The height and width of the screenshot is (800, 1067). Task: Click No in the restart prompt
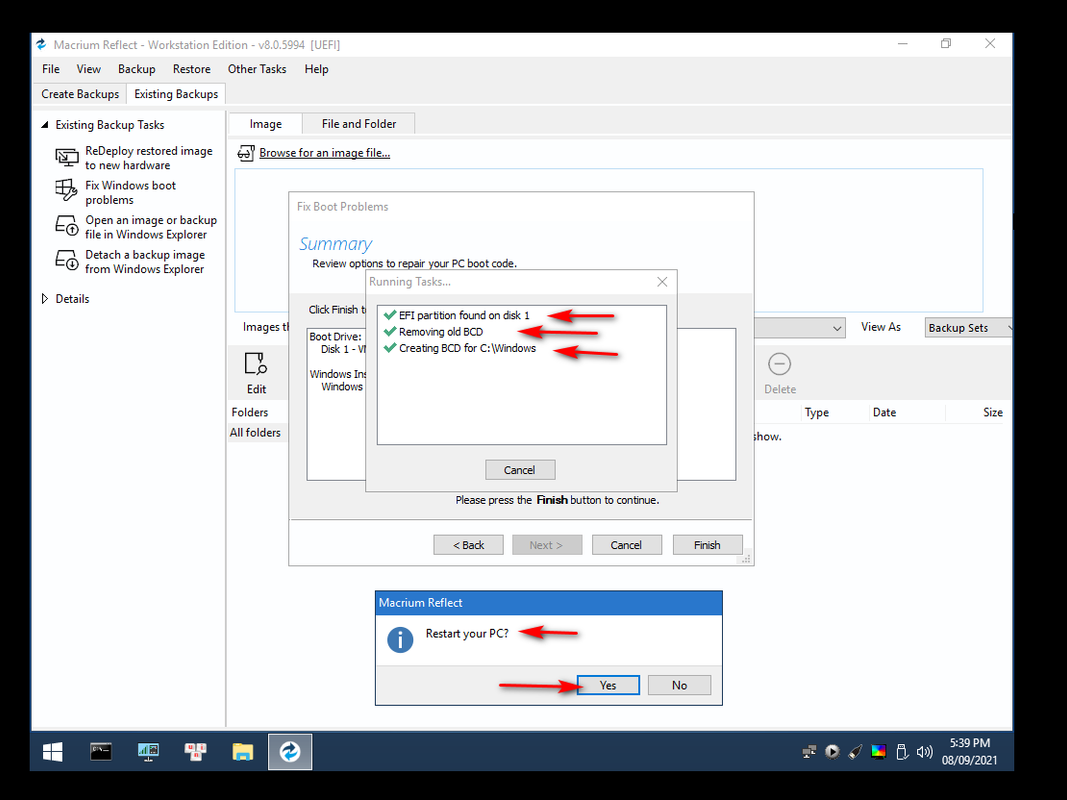(x=679, y=685)
